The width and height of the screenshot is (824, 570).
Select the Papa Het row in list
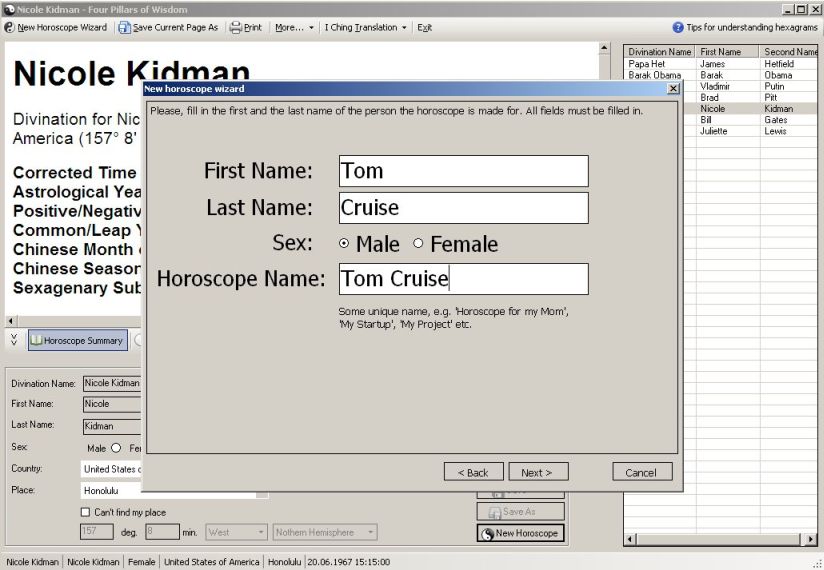720,64
